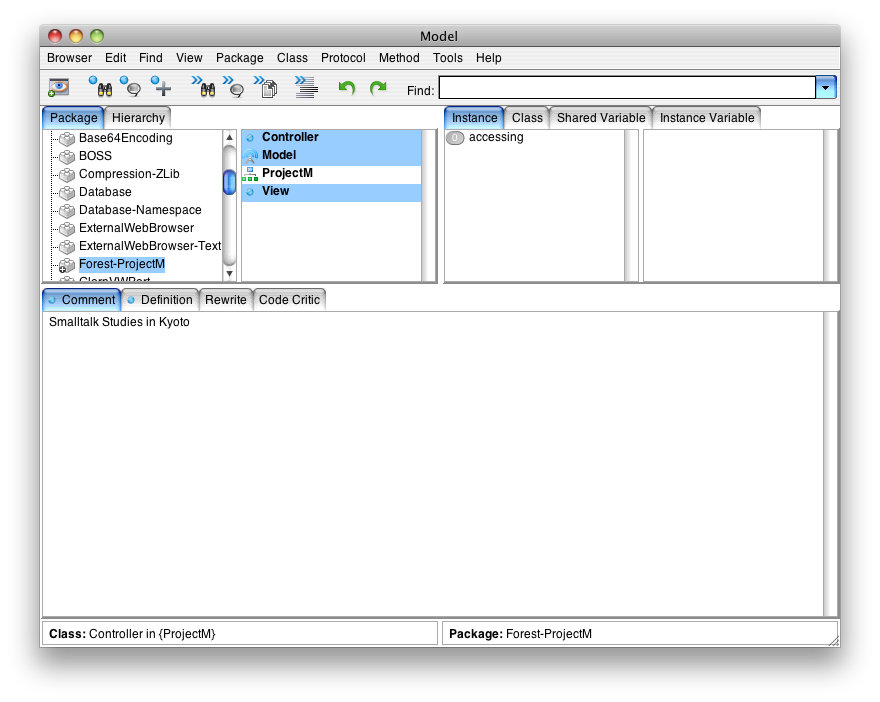Open the Class menu
The image size is (880, 702).
coord(292,58)
